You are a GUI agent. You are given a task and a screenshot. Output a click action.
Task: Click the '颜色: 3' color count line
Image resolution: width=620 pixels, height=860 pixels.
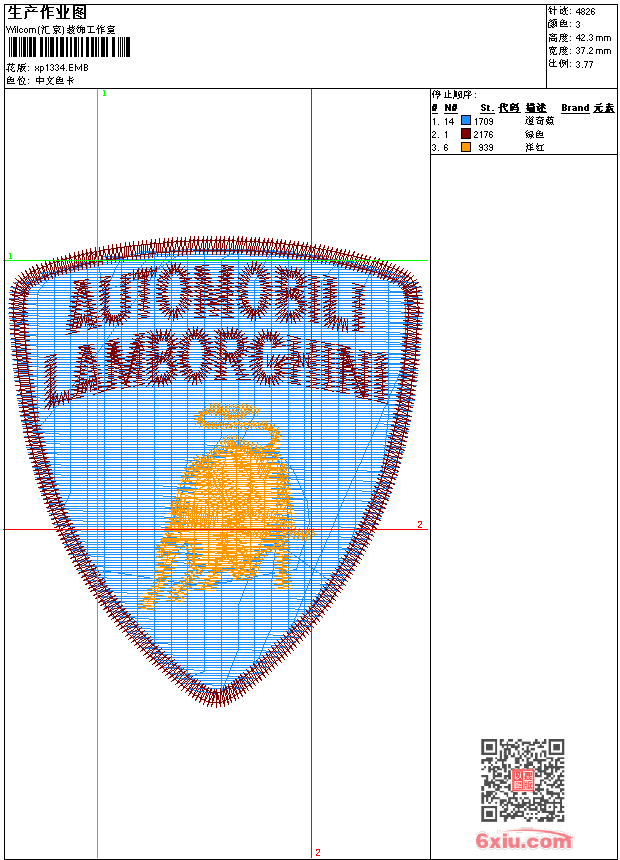[564, 24]
